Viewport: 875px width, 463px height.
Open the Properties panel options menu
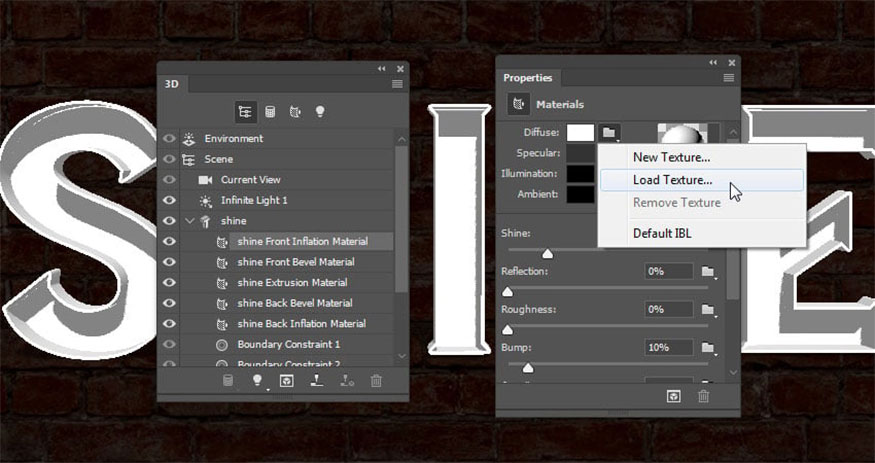pos(728,78)
